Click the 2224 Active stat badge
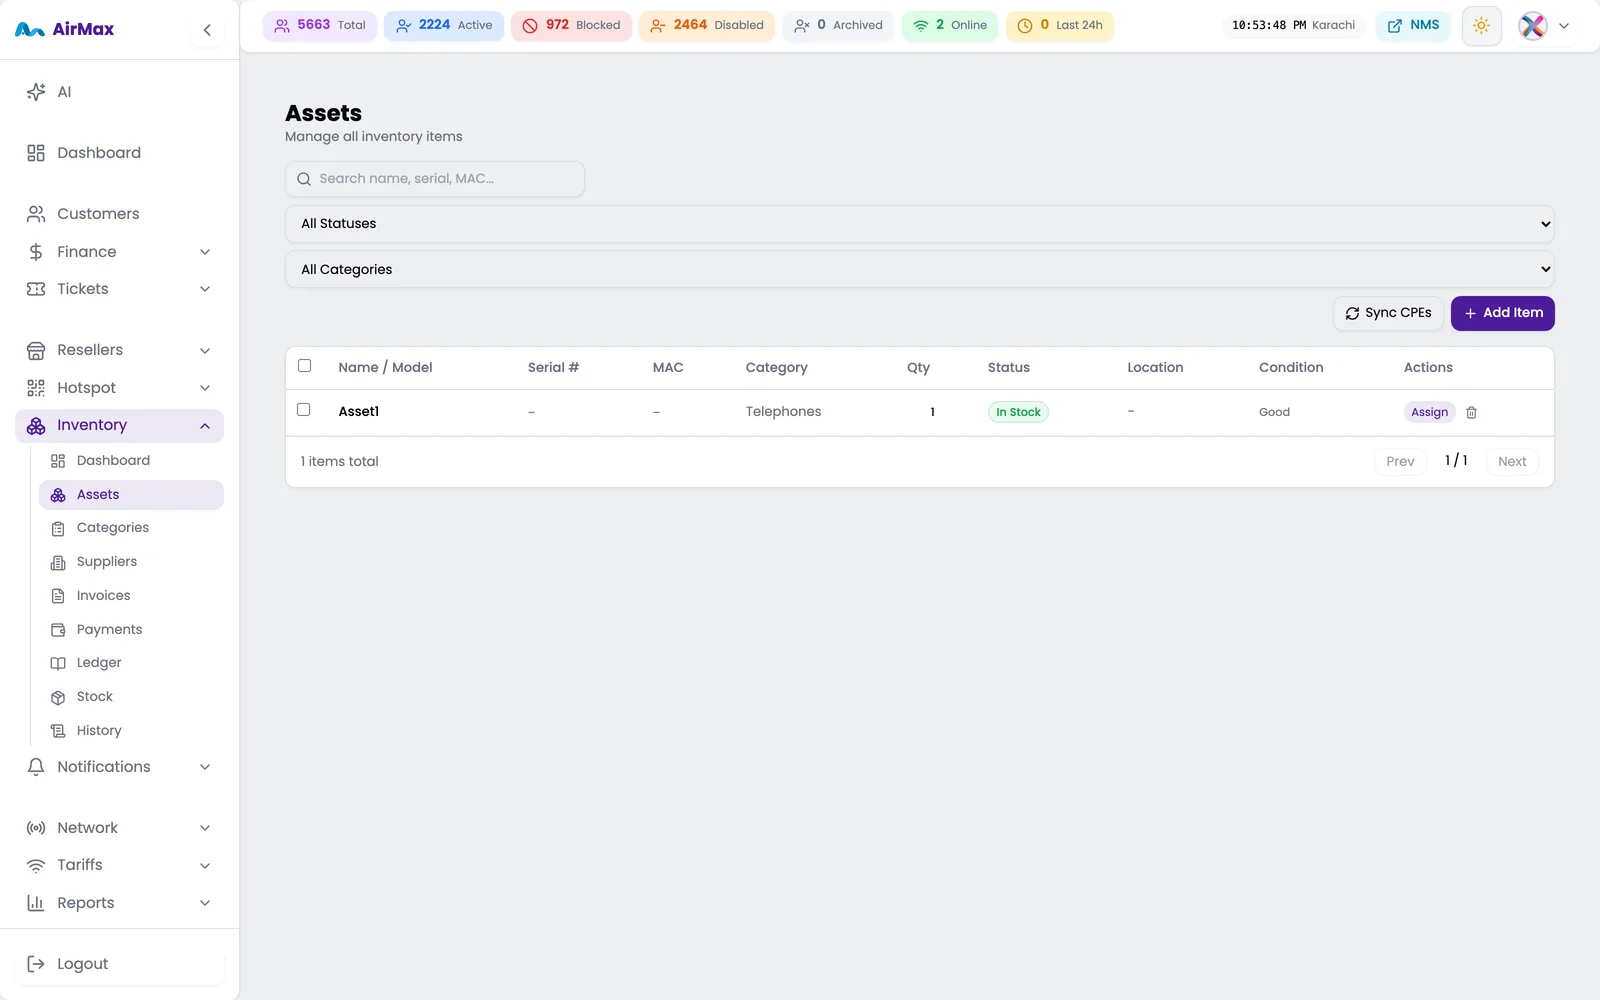 click(x=444, y=25)
